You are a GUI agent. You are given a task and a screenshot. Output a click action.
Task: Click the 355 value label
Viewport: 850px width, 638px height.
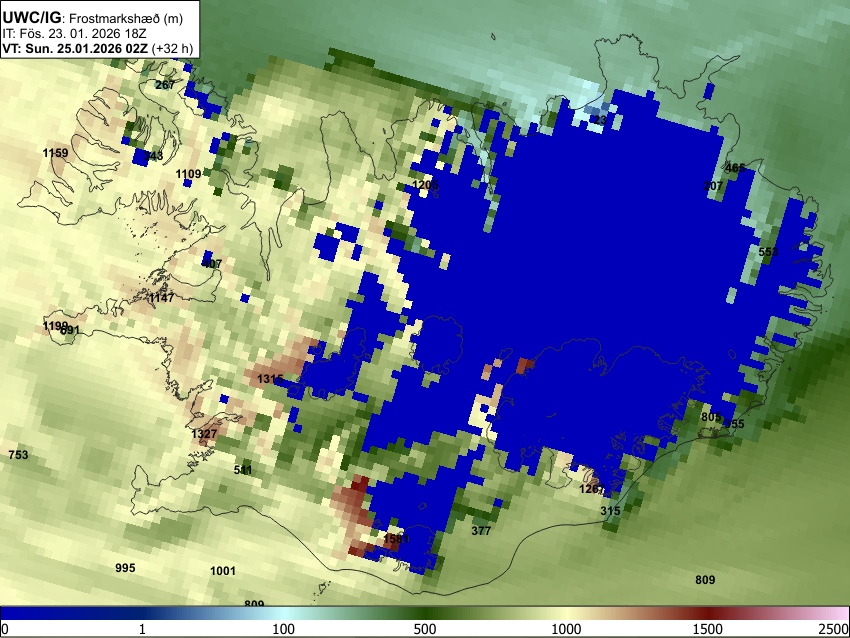click(735, 424)
